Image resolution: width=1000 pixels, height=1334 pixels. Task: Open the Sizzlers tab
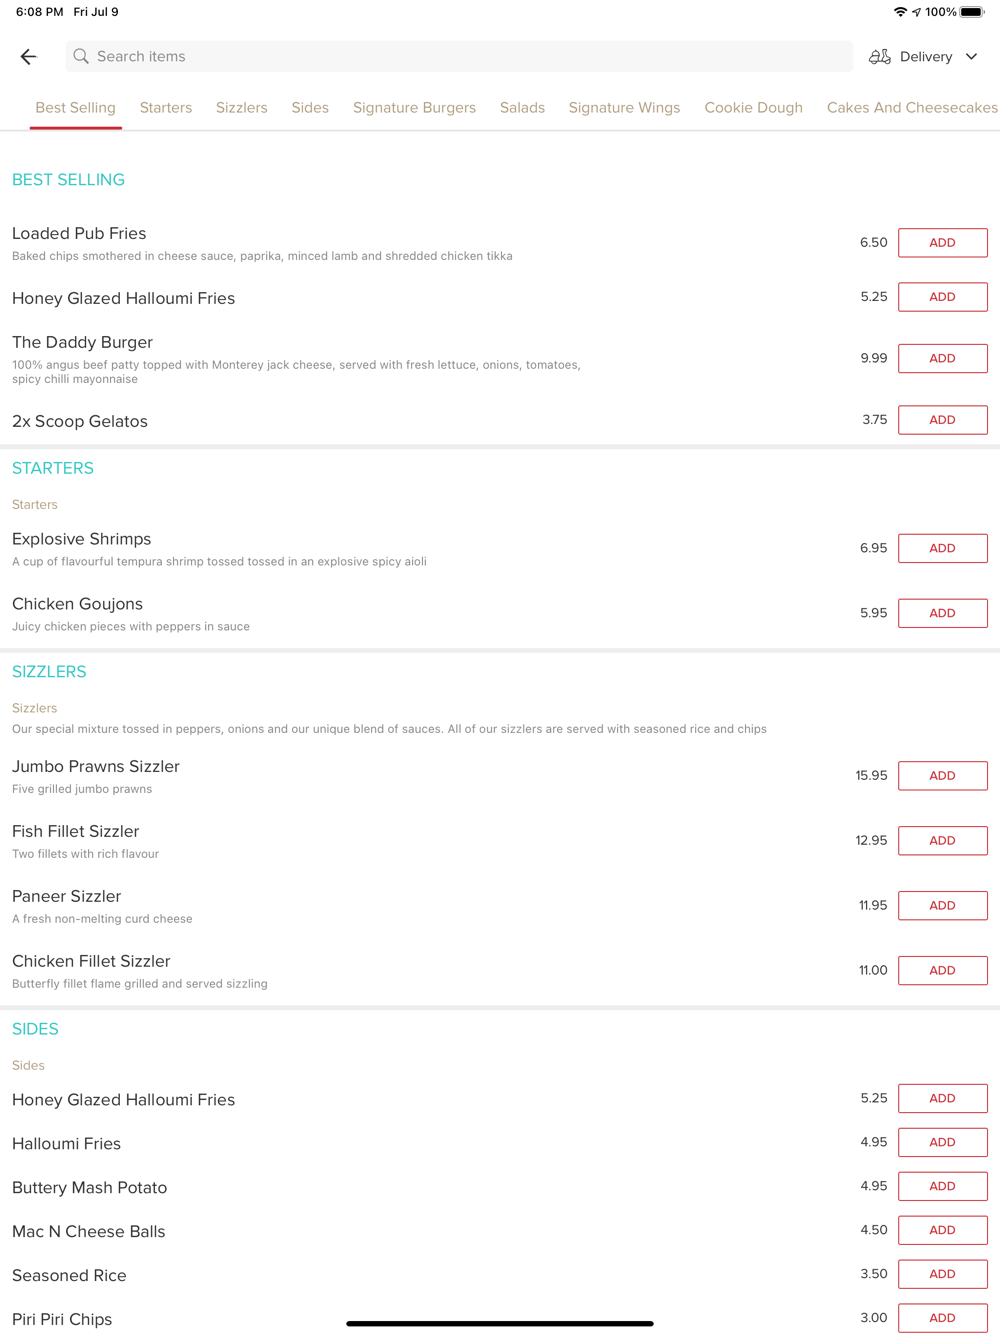[242, 108]
